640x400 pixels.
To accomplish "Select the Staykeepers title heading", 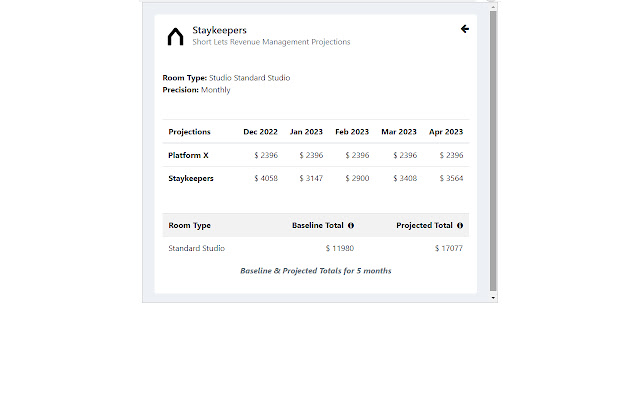I will point(220,30).
